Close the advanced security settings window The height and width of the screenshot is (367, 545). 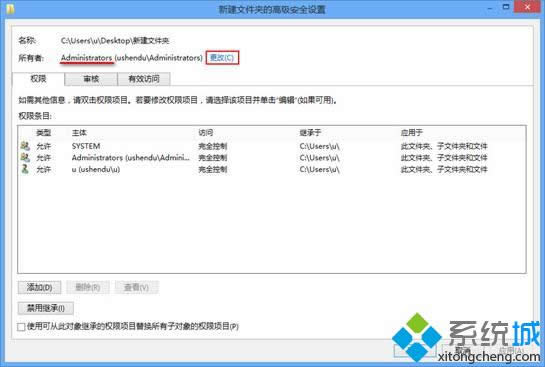click(527, 7)
